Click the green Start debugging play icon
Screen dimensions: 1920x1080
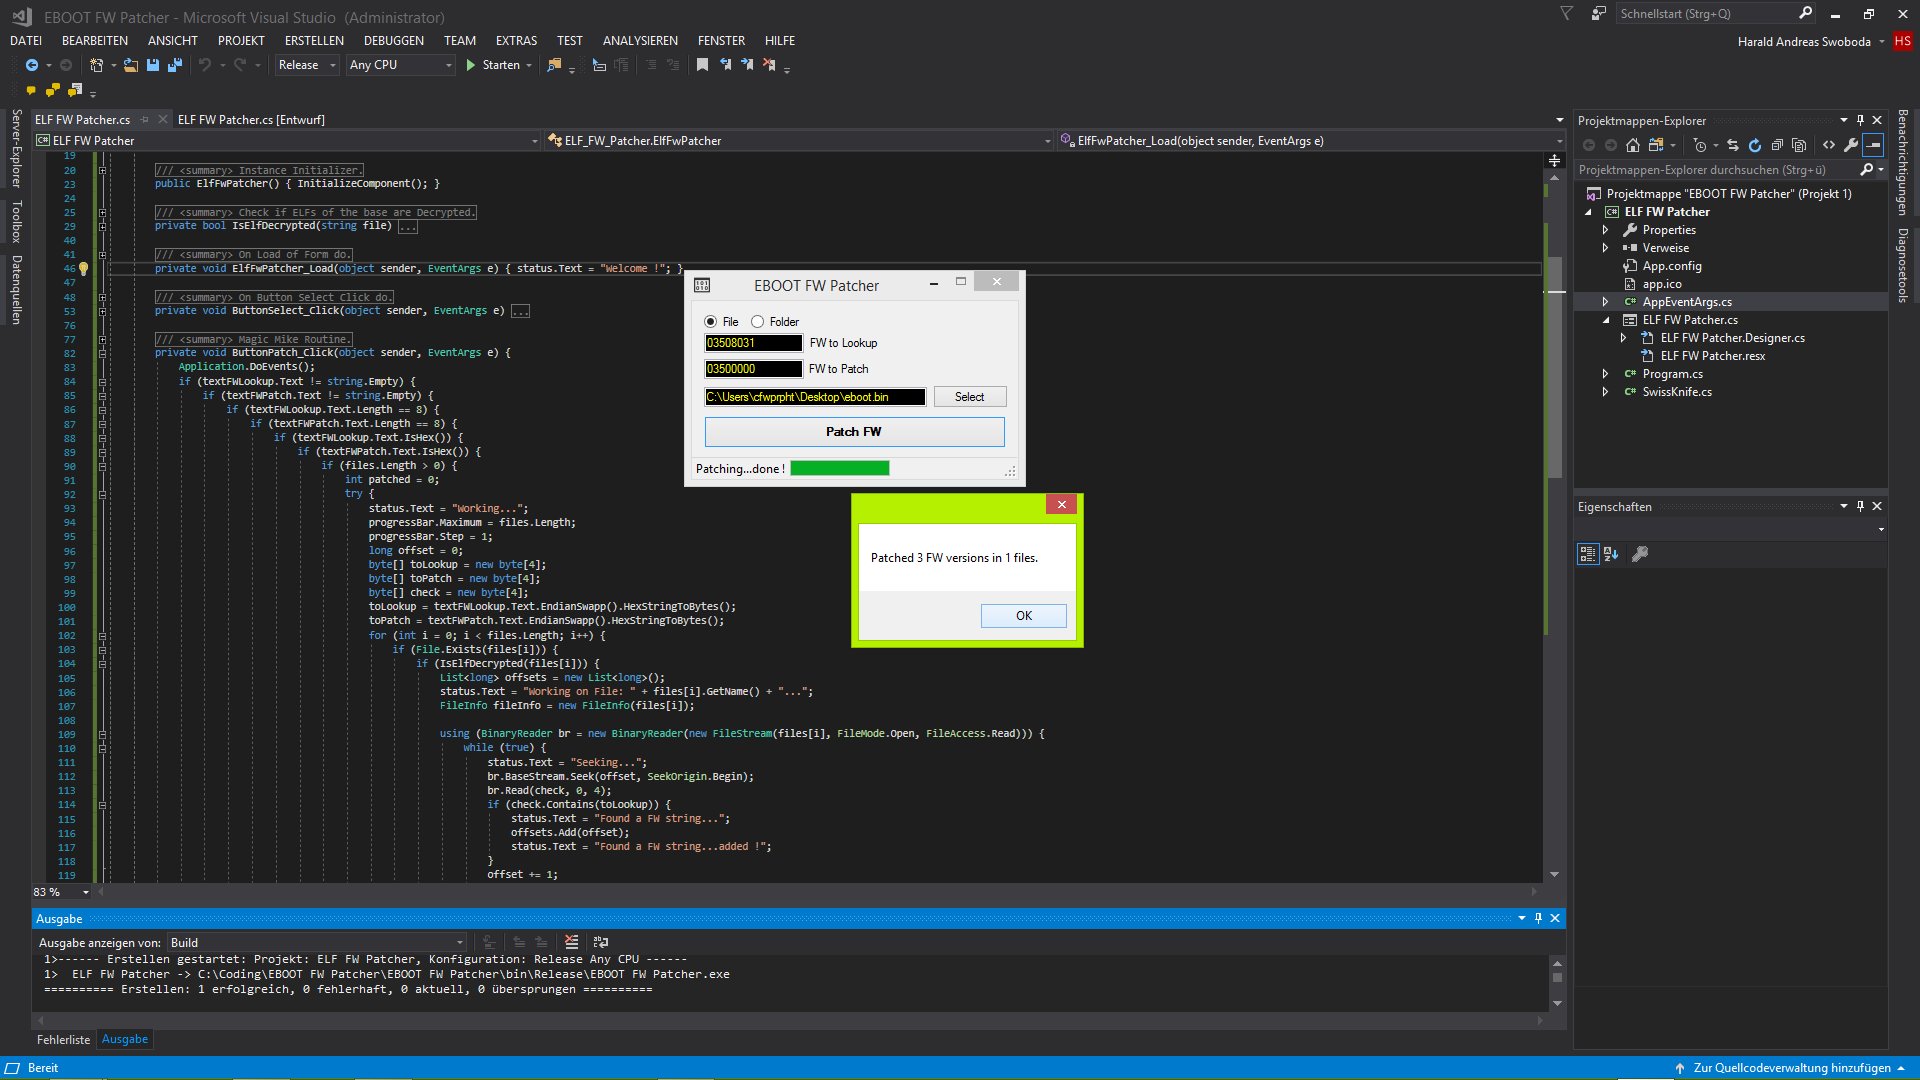pyautogui.click(x=471, y=65)
